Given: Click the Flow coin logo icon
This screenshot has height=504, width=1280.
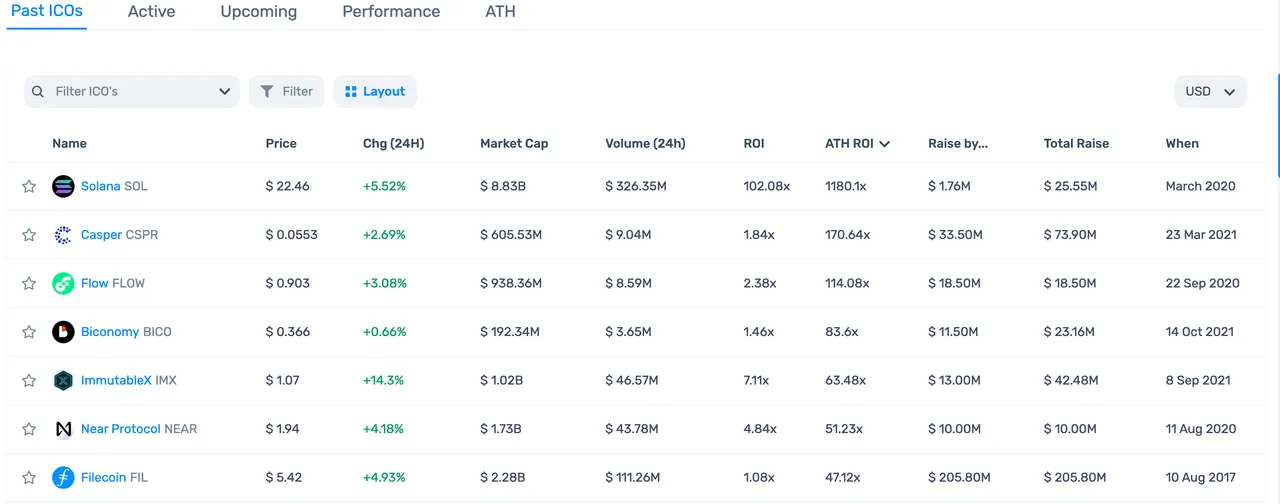Looking at the screenshot, I should pos(63,283).
